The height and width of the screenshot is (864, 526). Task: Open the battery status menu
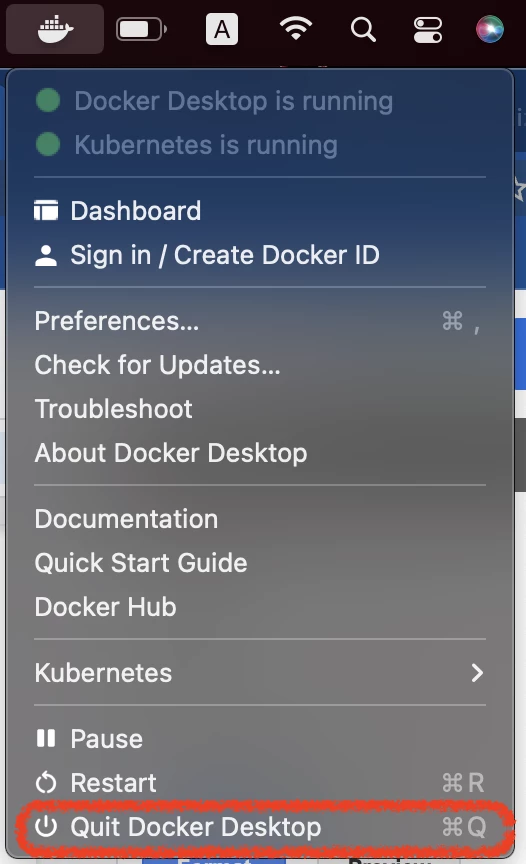point(142,29)
